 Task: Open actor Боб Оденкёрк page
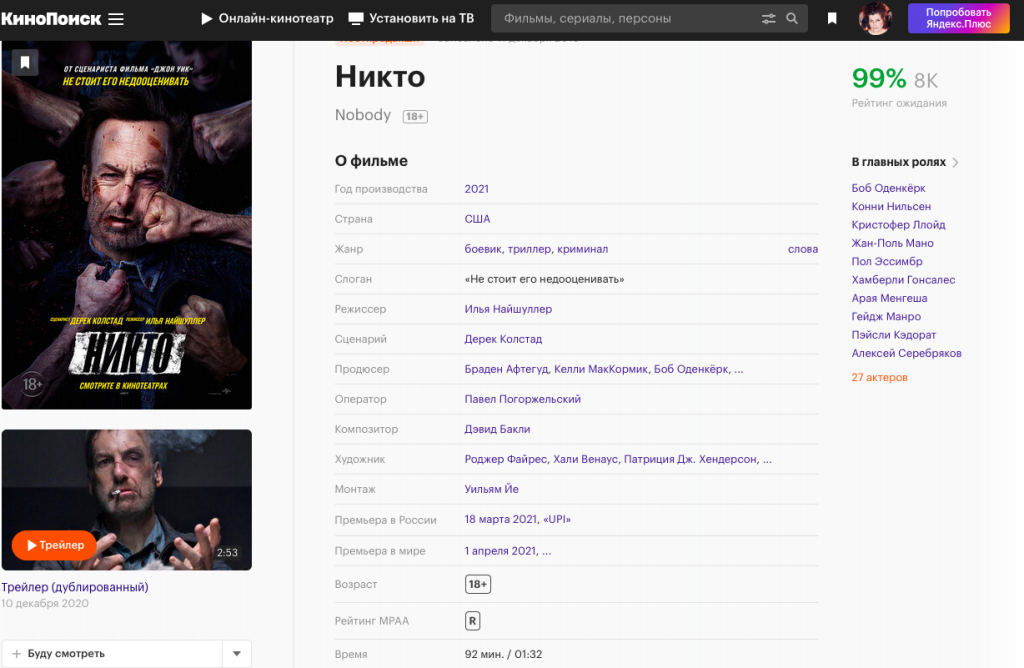(x=888, y=188)
